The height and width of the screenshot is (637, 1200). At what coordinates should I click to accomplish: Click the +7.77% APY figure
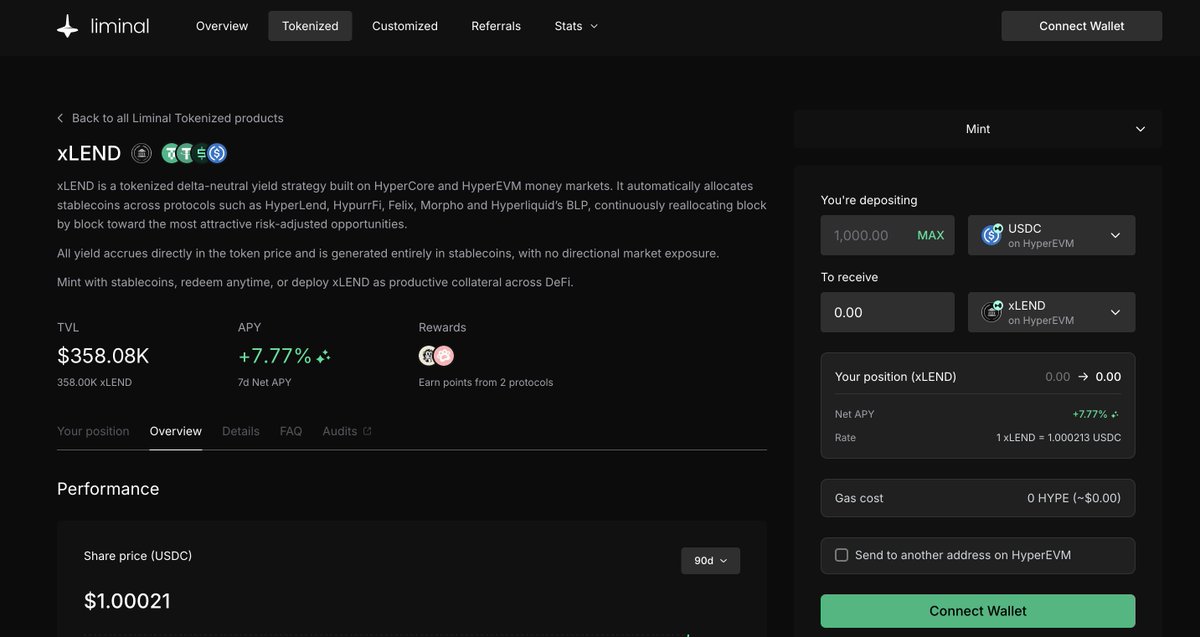pyautogui.click(x=275, y=356)
